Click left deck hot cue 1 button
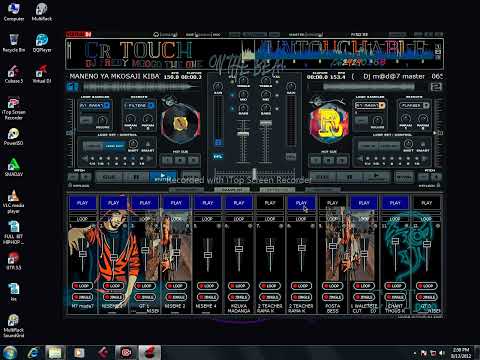 pyautogui.click(x=167, y=160)
